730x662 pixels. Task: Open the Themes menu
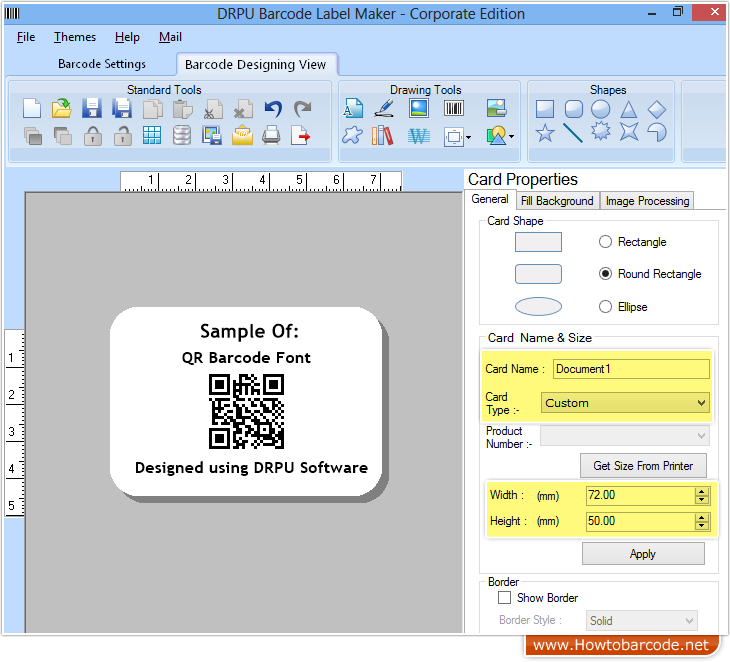[x=74, y=37]
